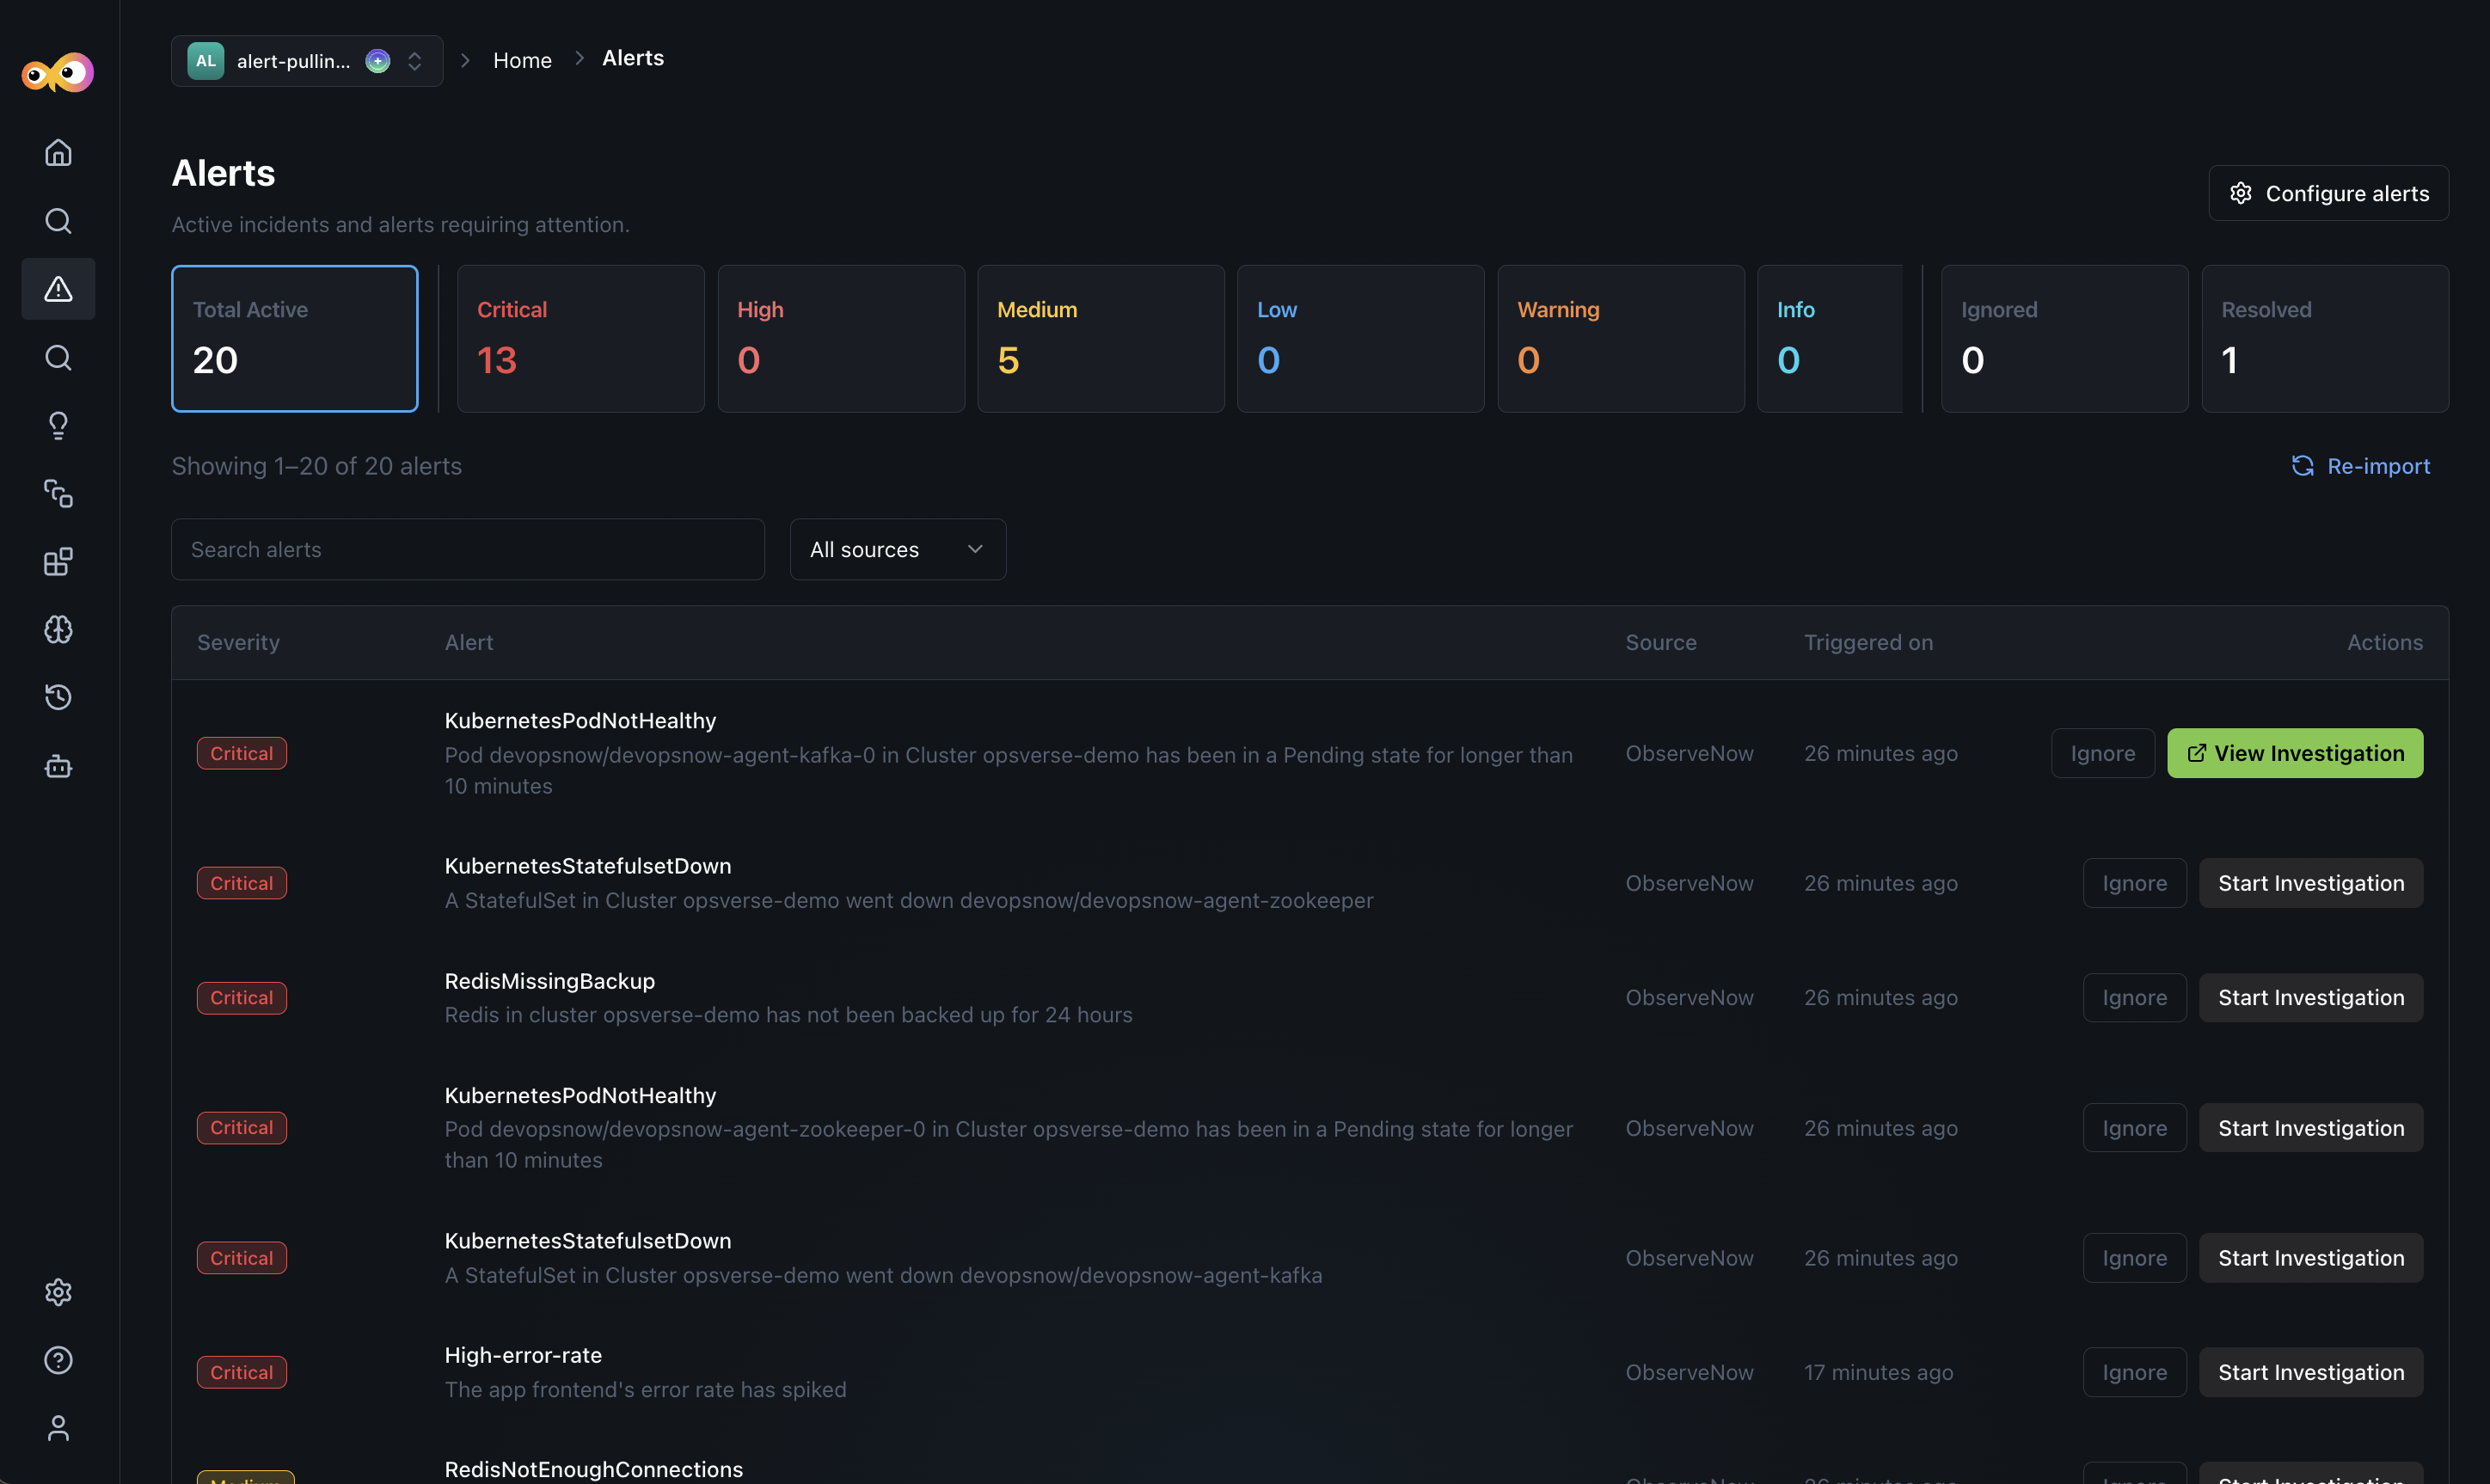
Task: Start Investigation for agent-kafka StatefulsetDown alert
Action: (x=2311, y=1258)
